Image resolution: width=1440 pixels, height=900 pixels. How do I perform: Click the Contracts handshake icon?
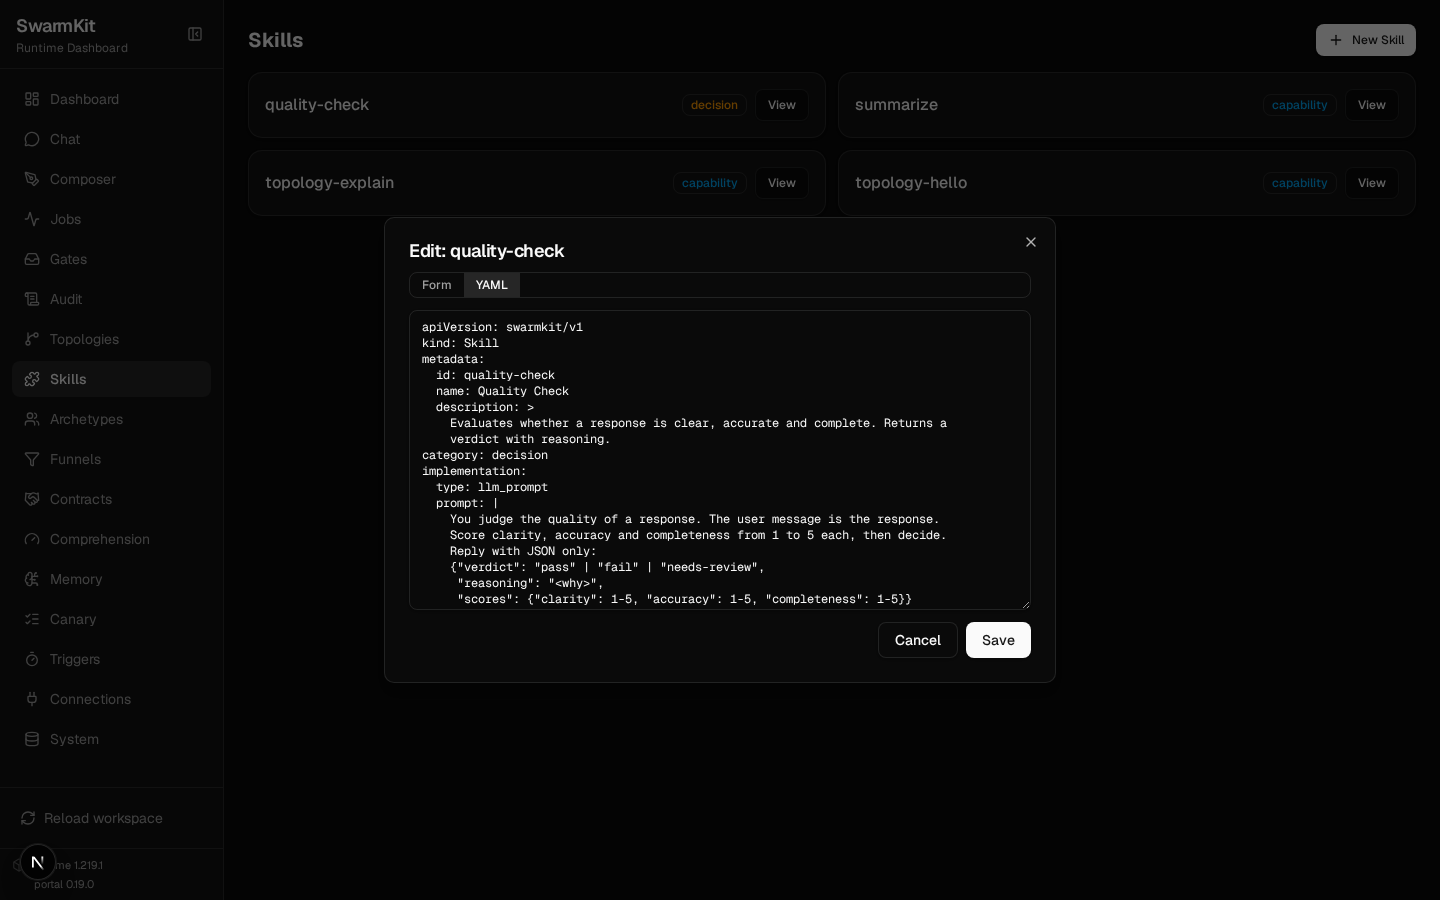click(x=32, y=499)
